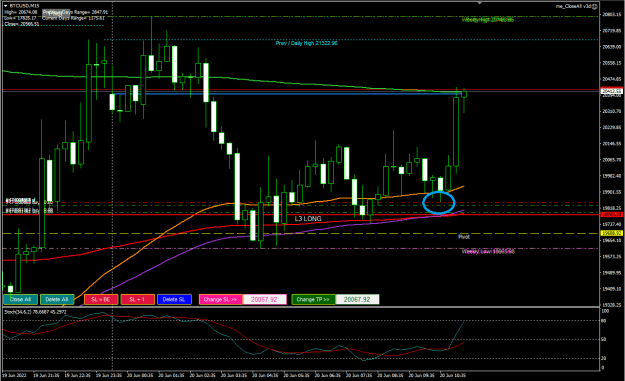
Task: Click the 80 level on the stochastic scale
Action: coord(603,320)
